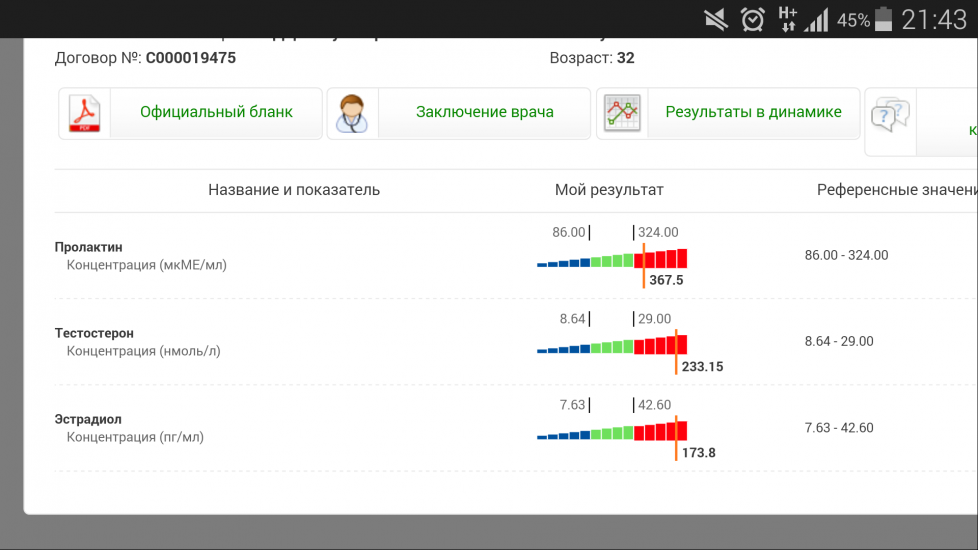Image resolution: width=978 pixels, height=550 pixels.
Task: Tap the battery indicator icon
Action: pos(884,19)
